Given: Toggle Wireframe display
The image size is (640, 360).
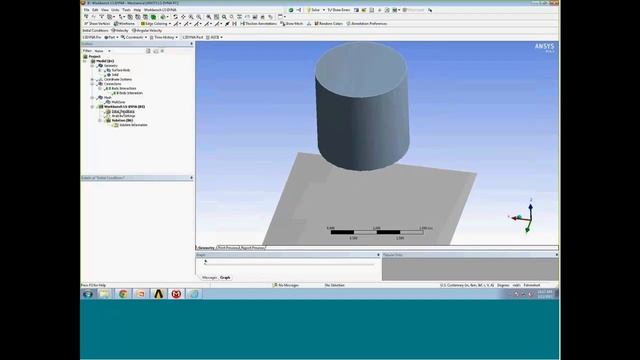Looking at the screenshot, I should (x=124, y=24).
